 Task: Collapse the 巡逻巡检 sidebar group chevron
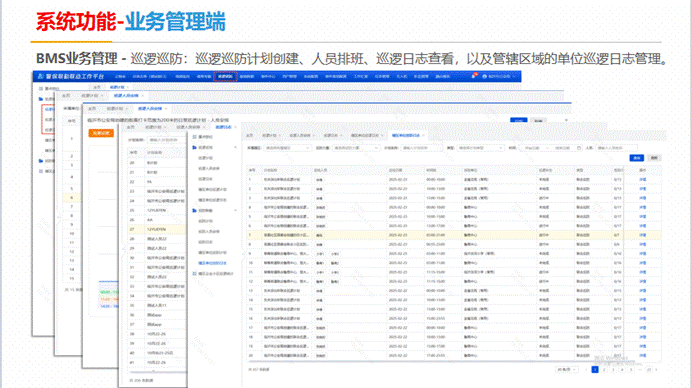point(235,147)
